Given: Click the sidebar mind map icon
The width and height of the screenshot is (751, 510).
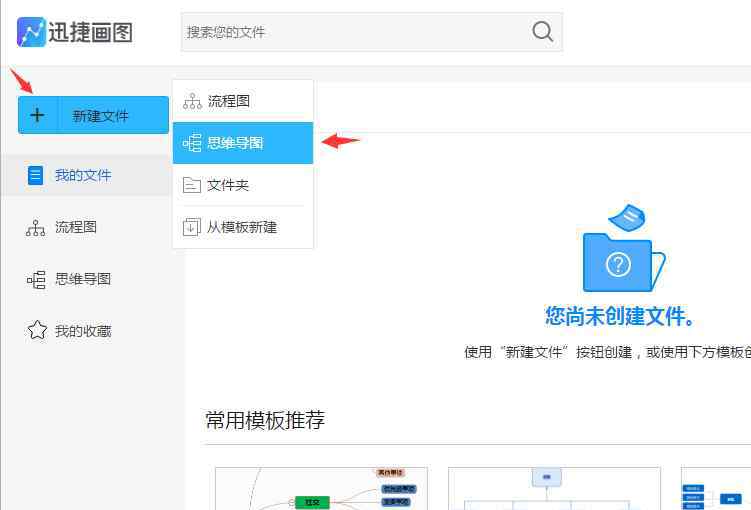Looking at the screenshot, I should (x=36, y=279).
